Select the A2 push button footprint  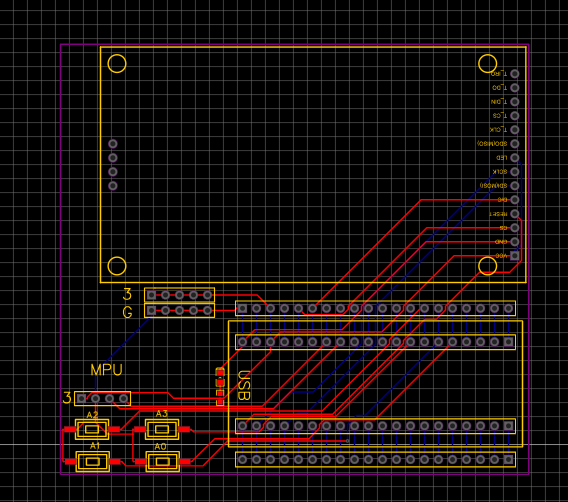(x=92, y=430)
